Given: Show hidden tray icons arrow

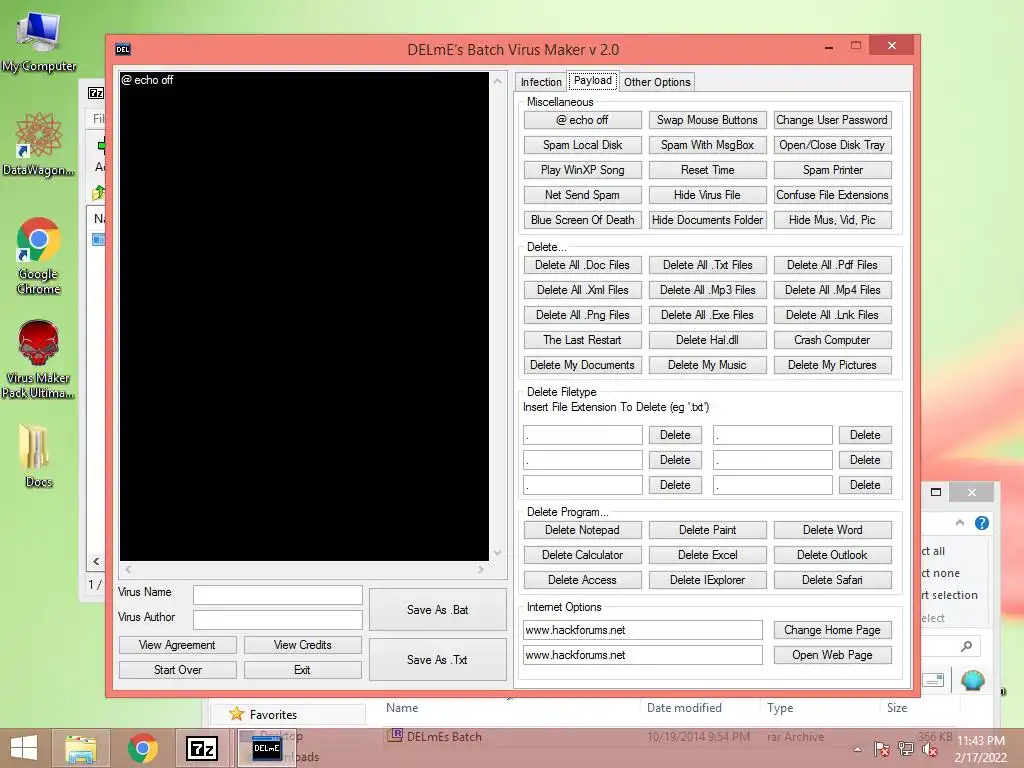Looking at the screenshot, I should point(857,749).
